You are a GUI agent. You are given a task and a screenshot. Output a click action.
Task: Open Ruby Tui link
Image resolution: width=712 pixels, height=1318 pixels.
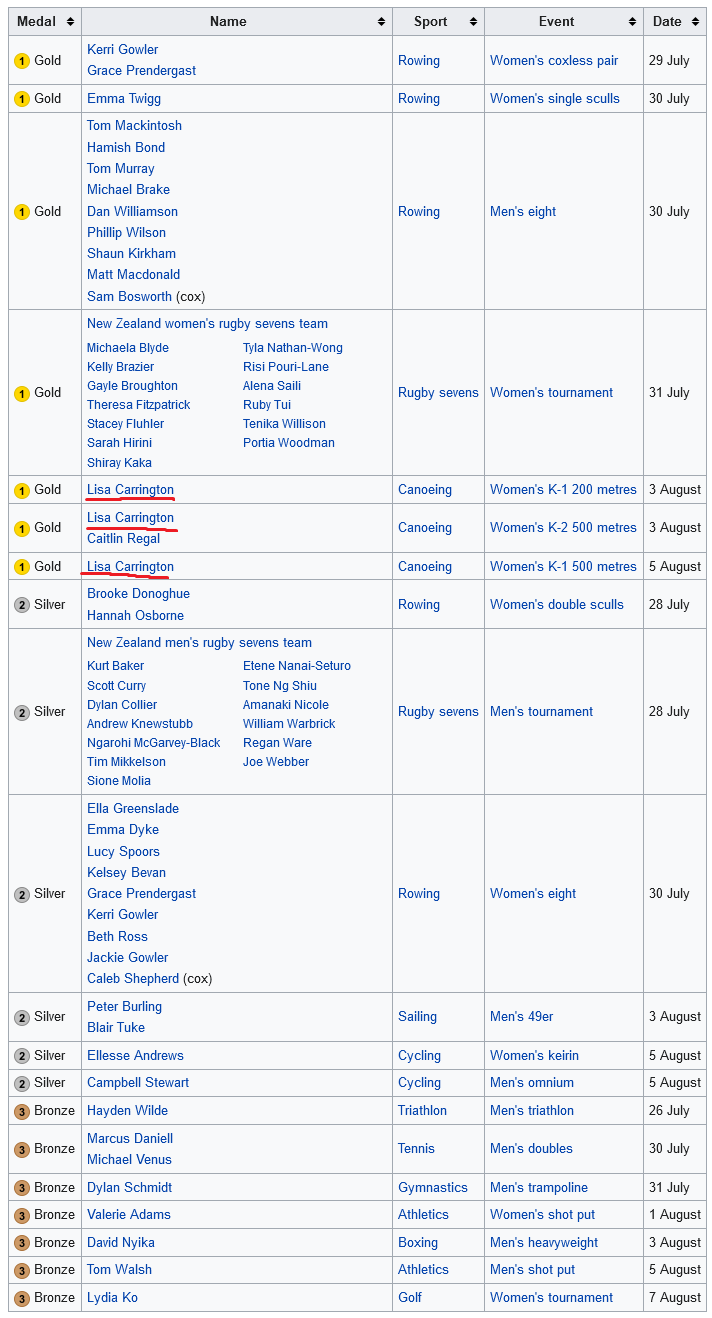tap(267, 404)
